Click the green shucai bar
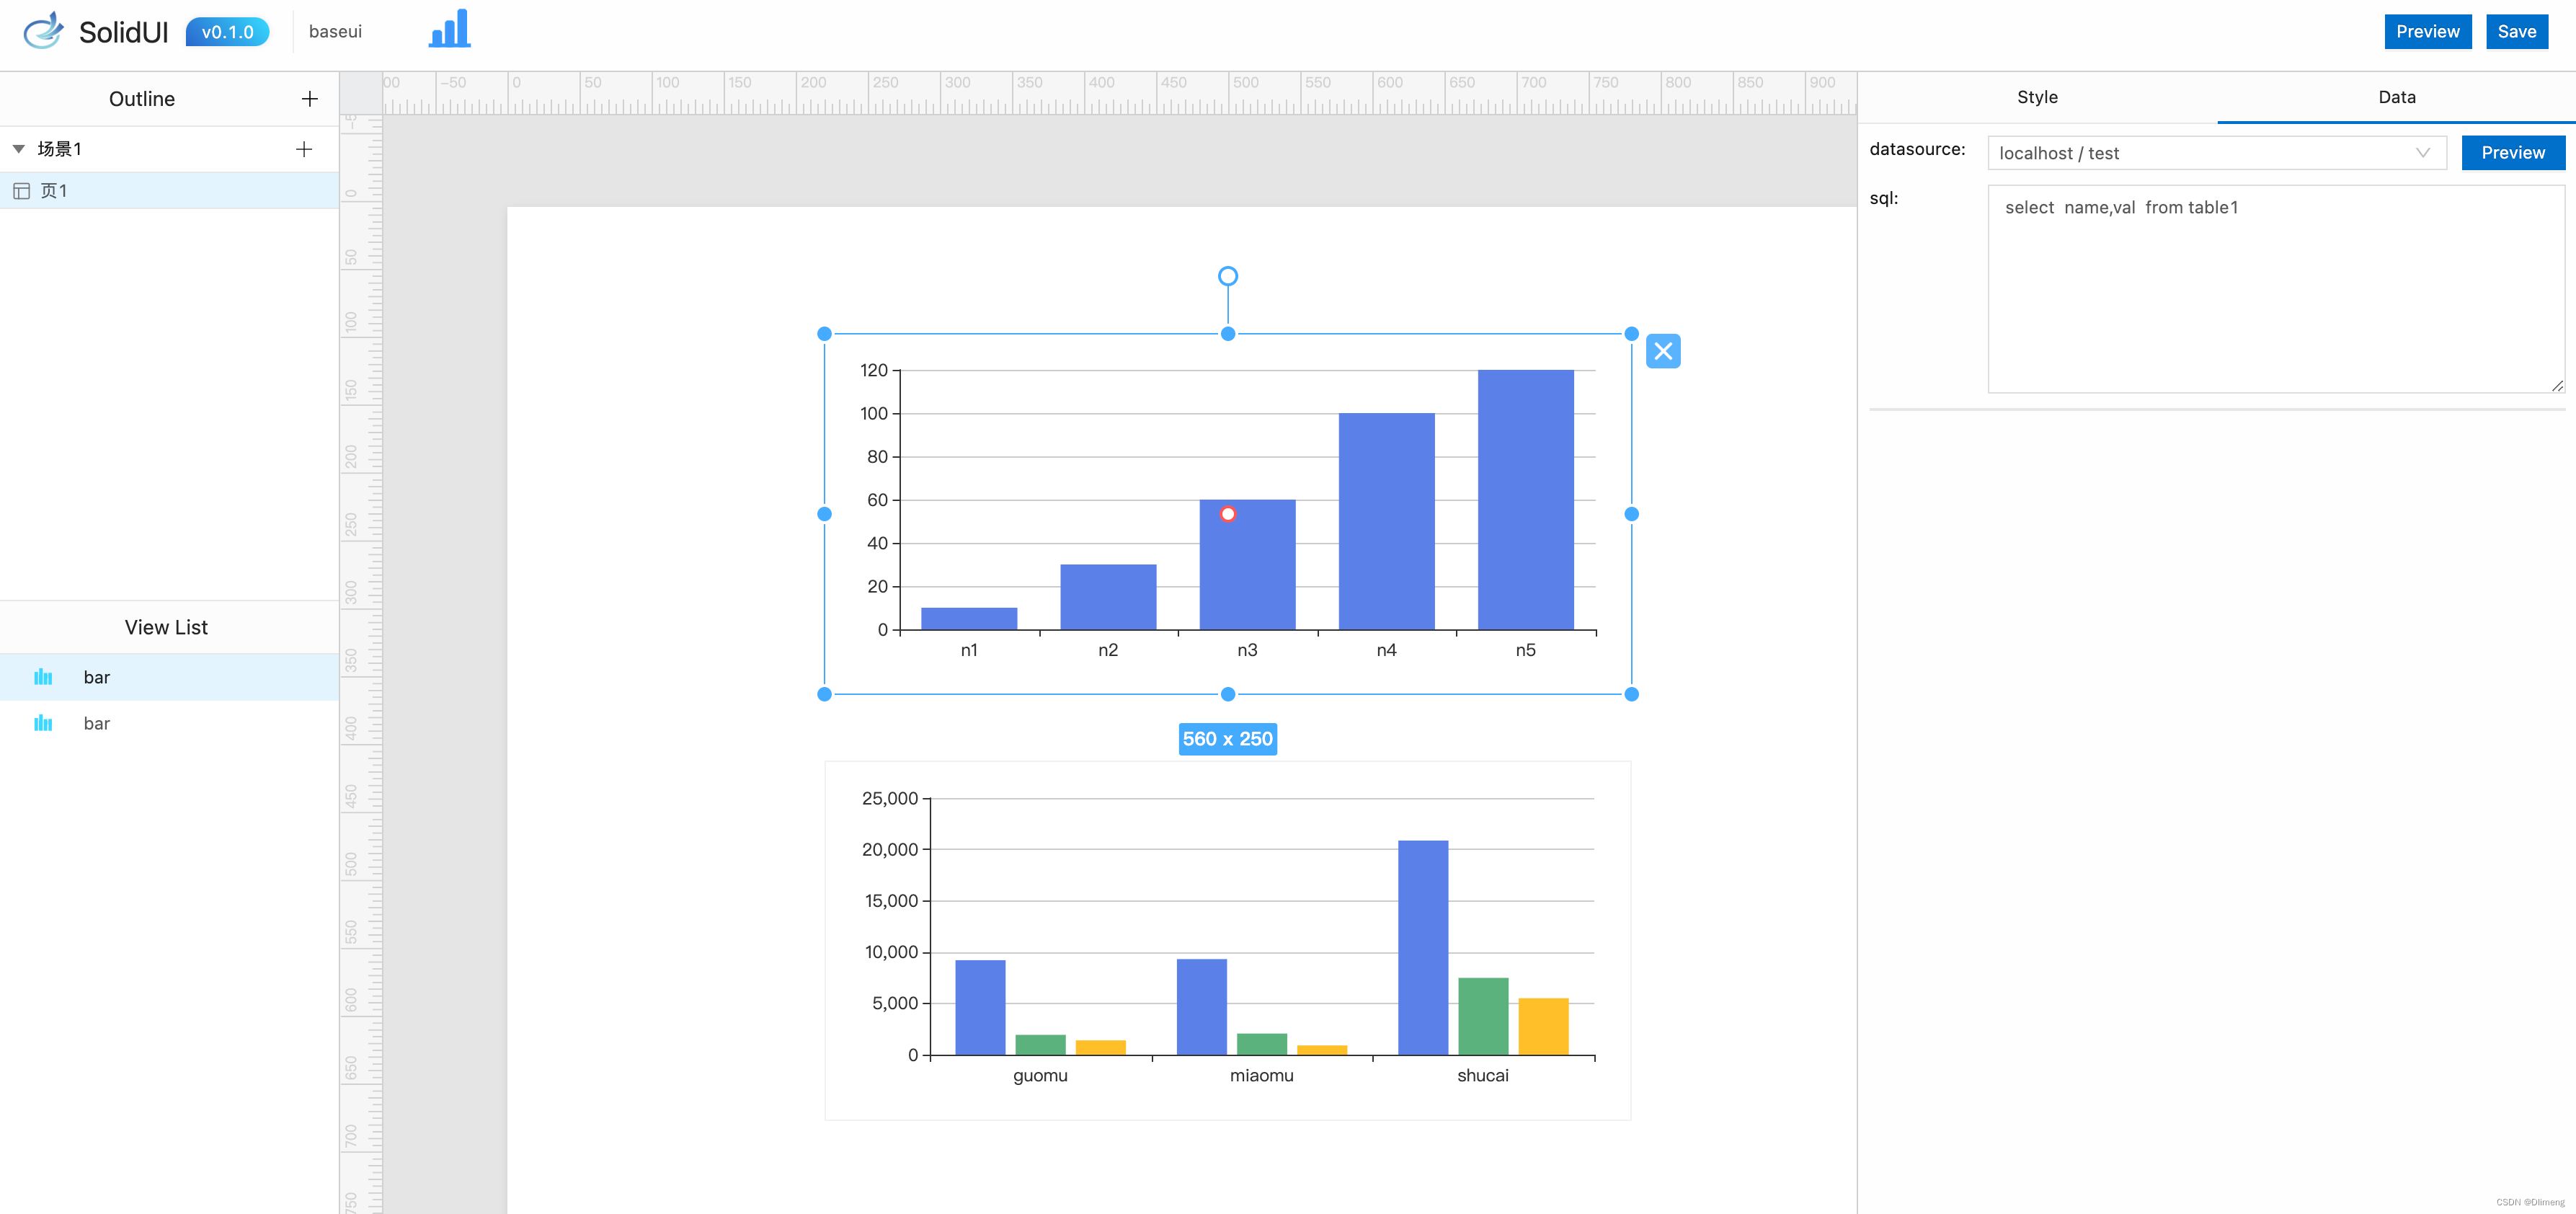The image size is (2576, 1214). [1483, 1016]
